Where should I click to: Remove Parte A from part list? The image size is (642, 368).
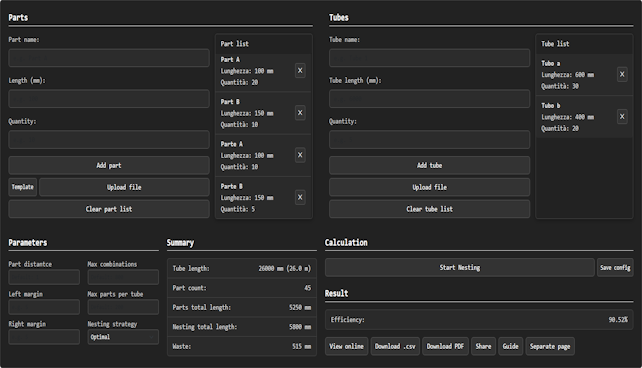point(300,155)
